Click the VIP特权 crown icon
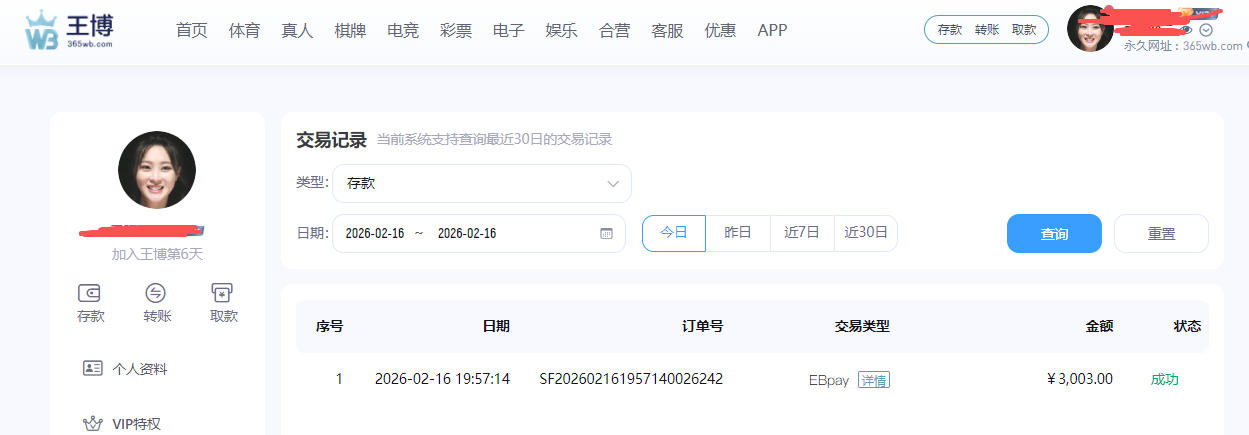The width and height of the screenshot is (1249, 435). 93,424
